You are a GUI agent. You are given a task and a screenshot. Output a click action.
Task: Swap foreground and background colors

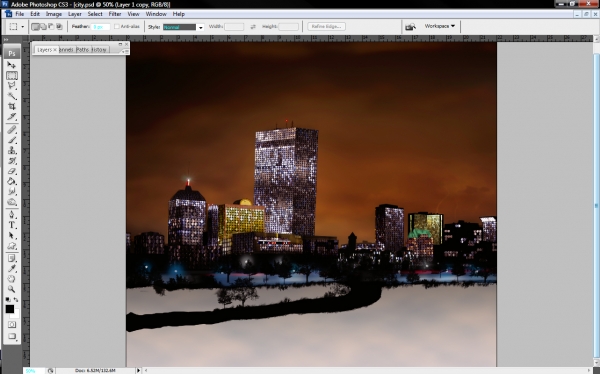click(x=16, y=299)
